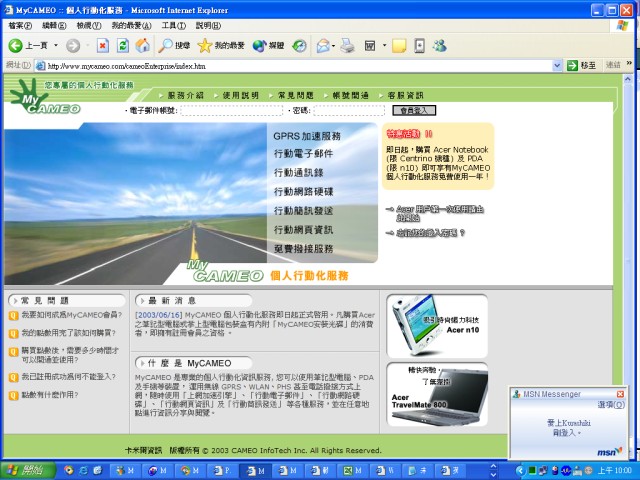Open the 工具(T) menu

[173, 26]
